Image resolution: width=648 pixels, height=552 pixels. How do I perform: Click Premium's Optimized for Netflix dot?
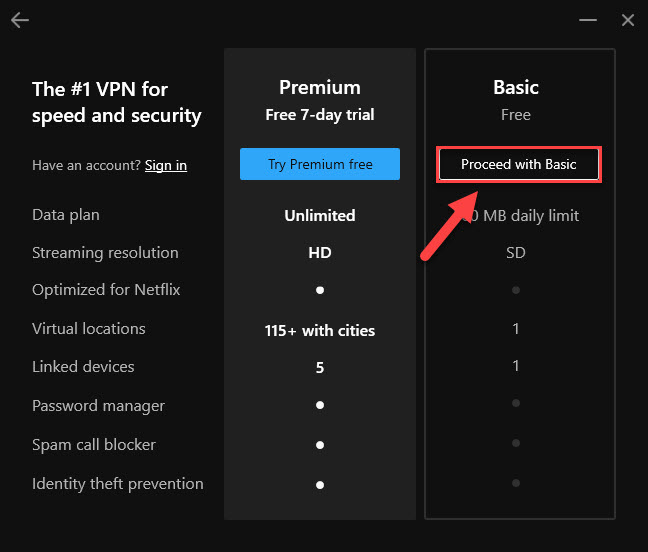[x=320, y=290]
